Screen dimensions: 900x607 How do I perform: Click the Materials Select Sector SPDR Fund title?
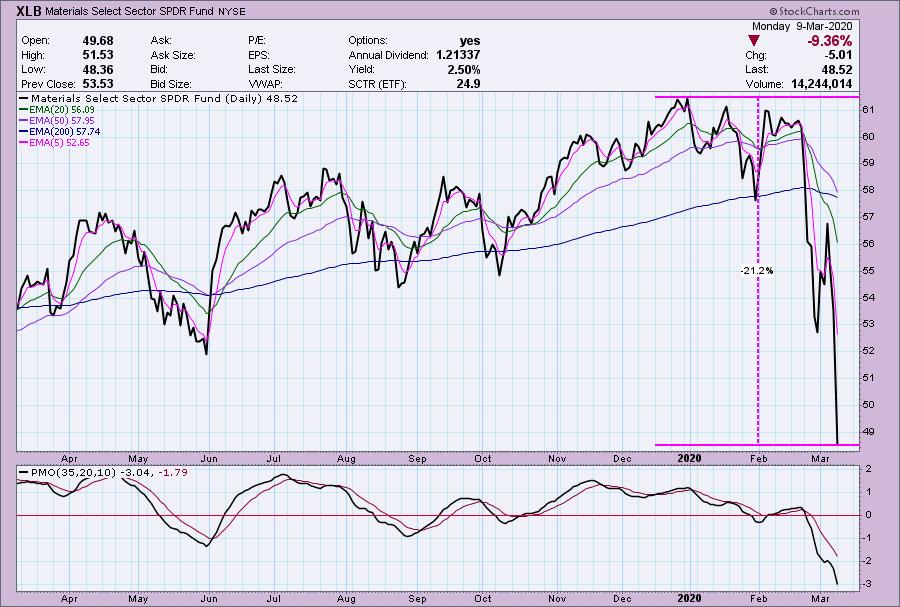pyautogui.click(x=129, y=11)
